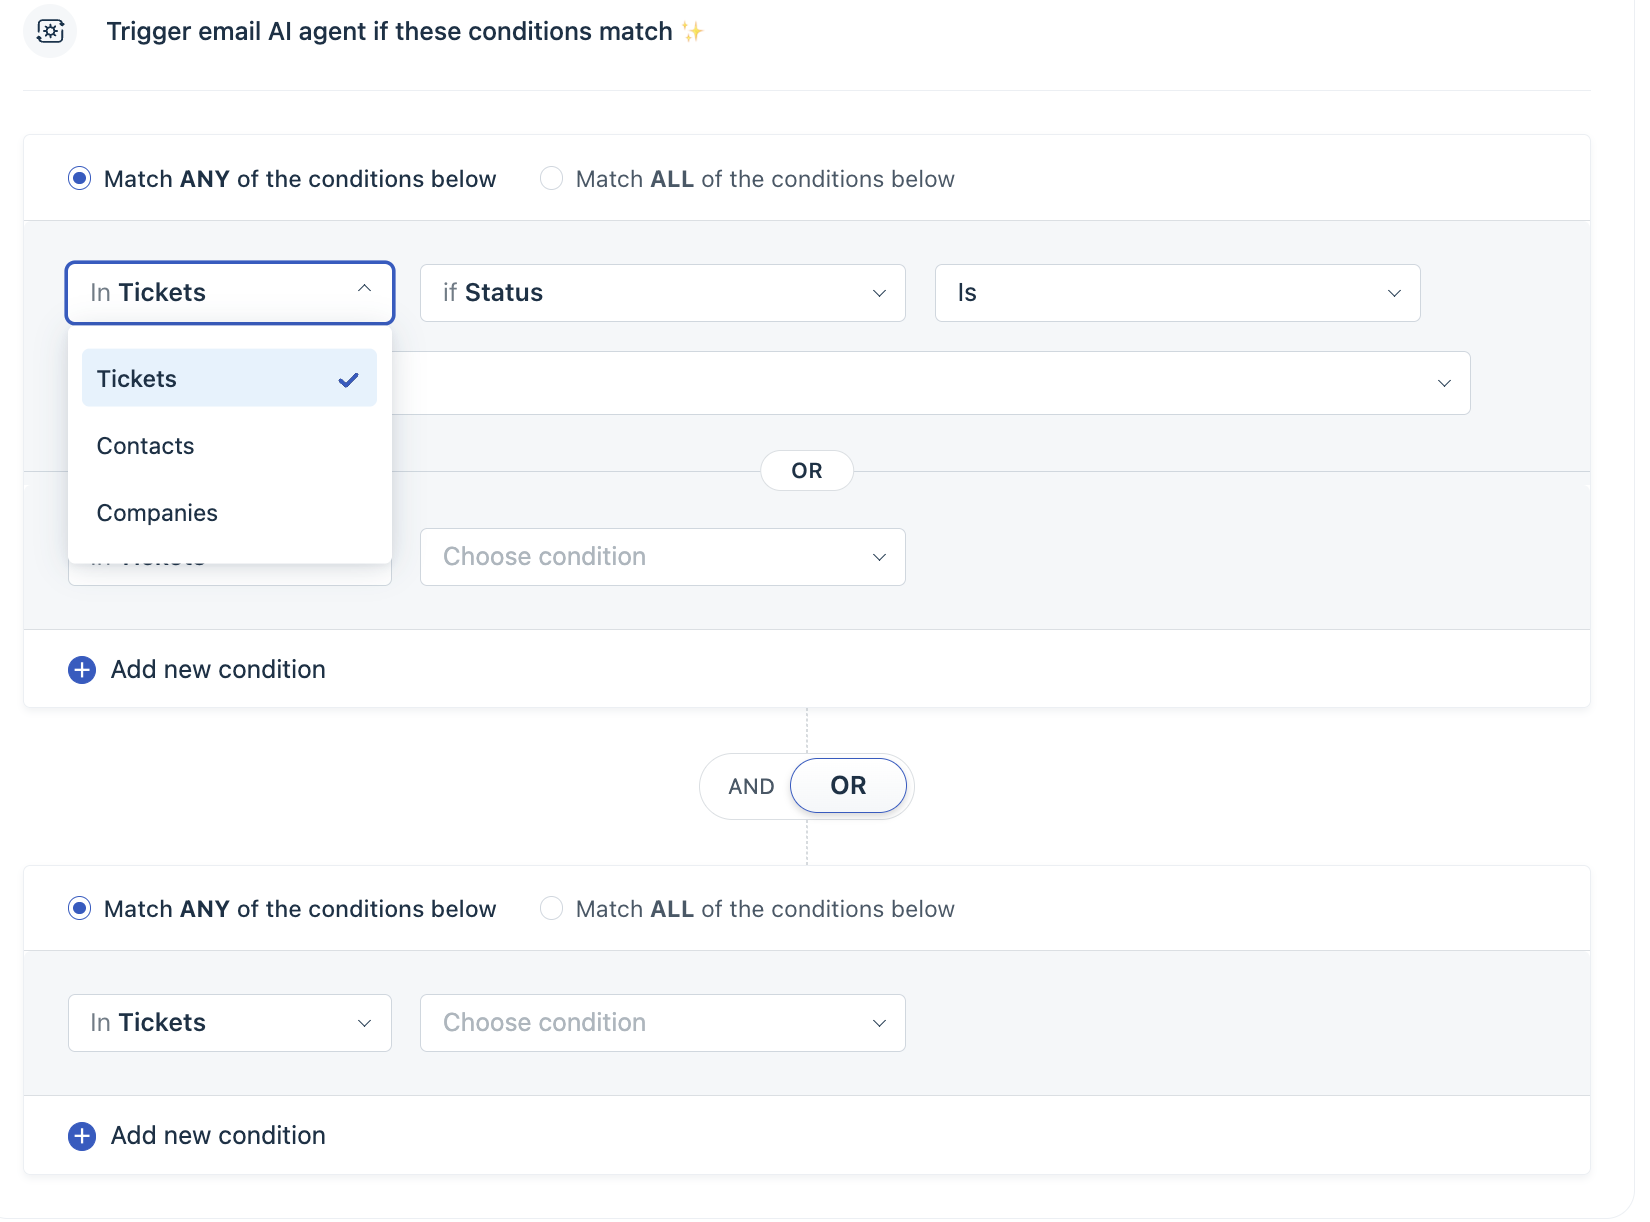Open bottom group's Choose condition dropdown
1650x1222 pixels.
pyautogui.click(x=662, y=1023)
